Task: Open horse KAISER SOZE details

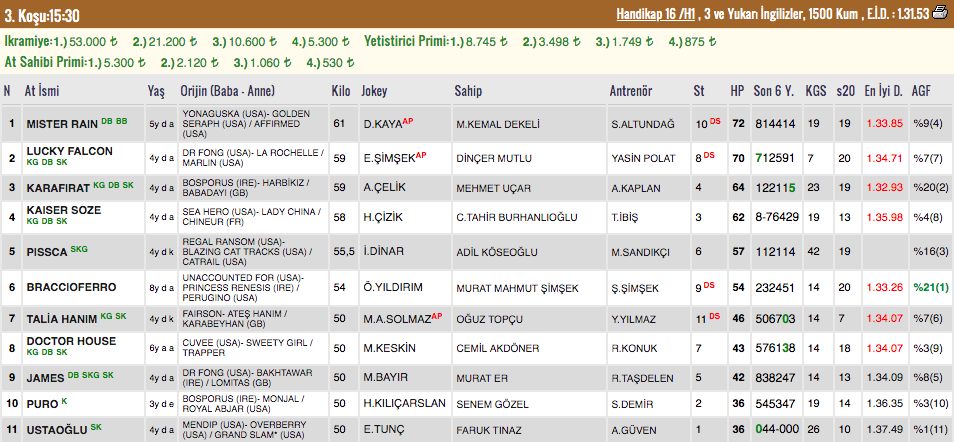Action: click(64, 210)
